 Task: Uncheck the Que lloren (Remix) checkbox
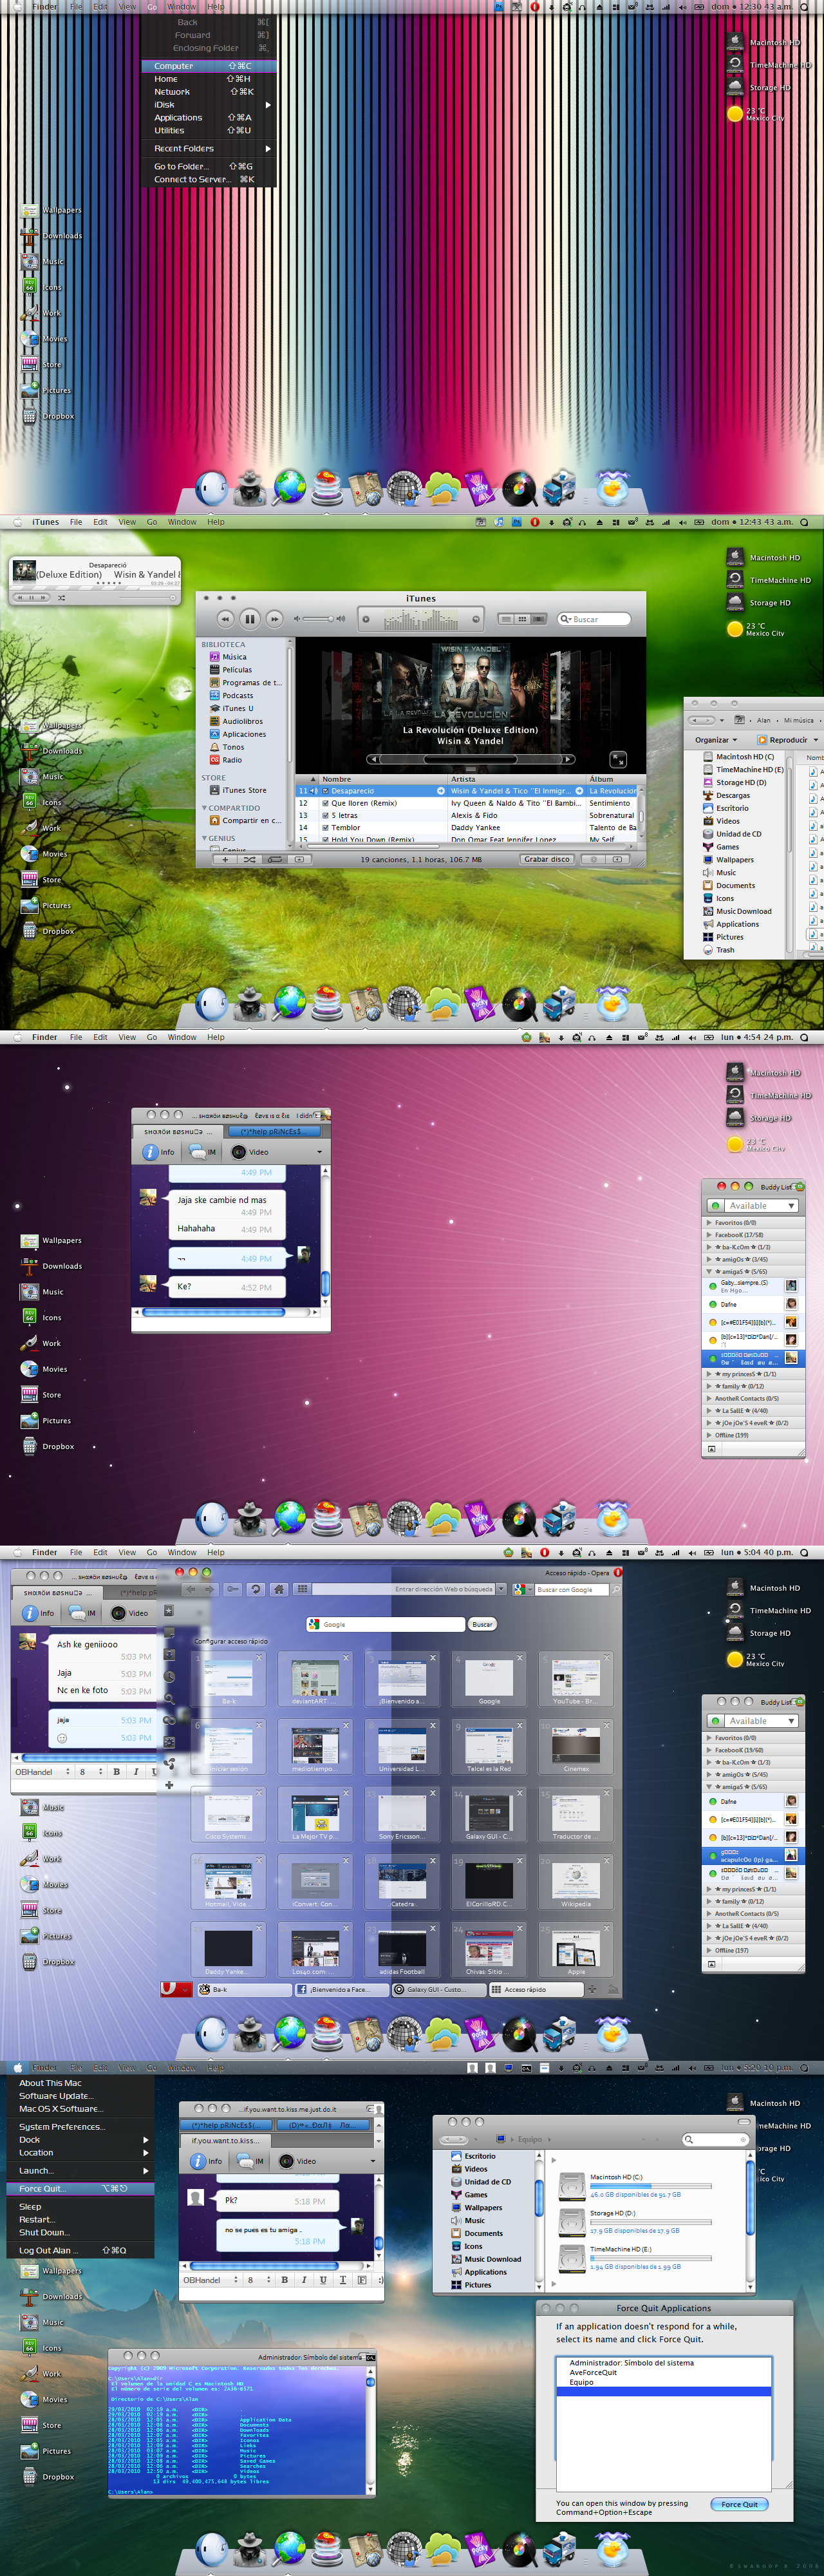click(325, 803)
